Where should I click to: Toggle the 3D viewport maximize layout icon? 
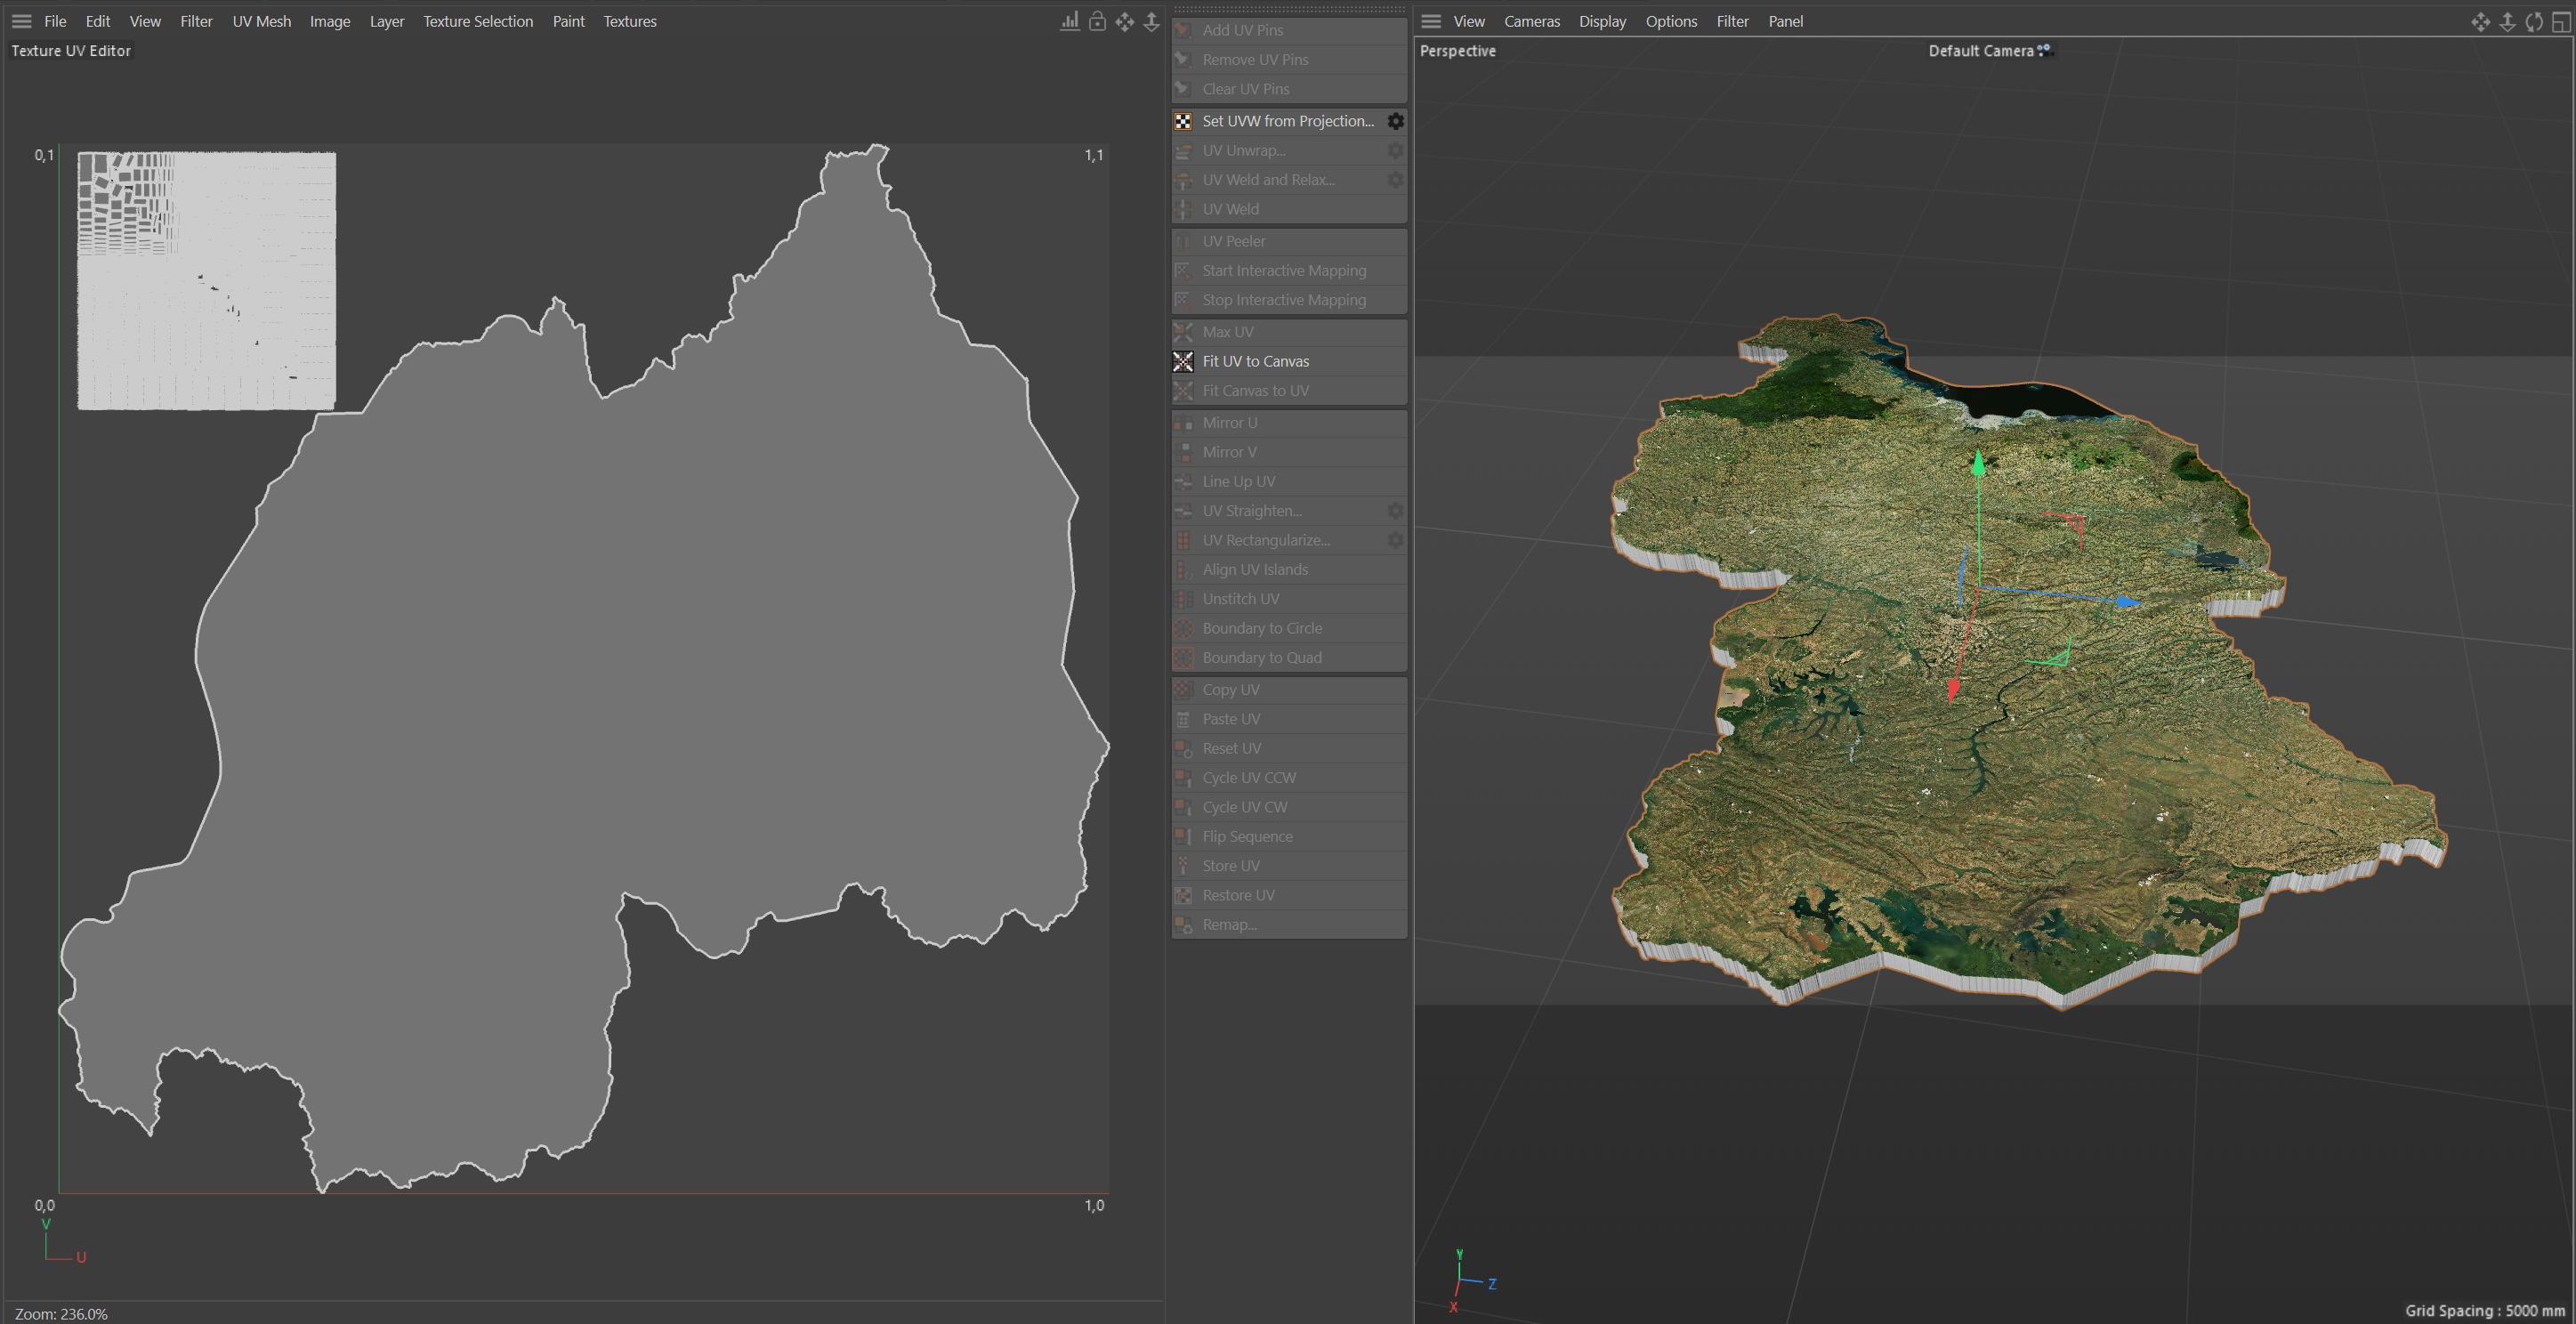tap(2561, 21)
